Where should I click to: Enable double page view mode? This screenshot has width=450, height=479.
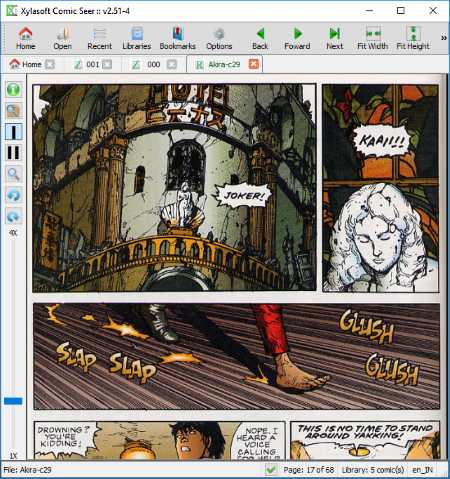click(13, 153)
